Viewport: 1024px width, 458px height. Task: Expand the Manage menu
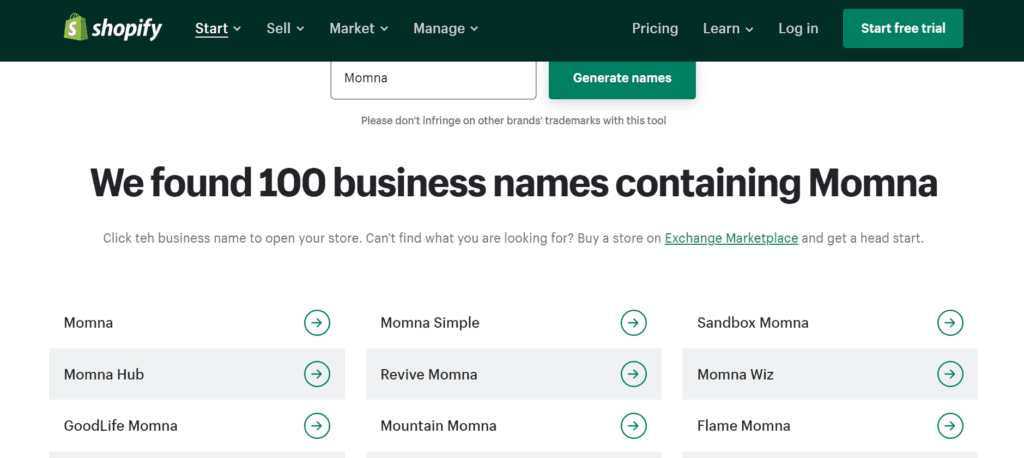coord(446,29)
